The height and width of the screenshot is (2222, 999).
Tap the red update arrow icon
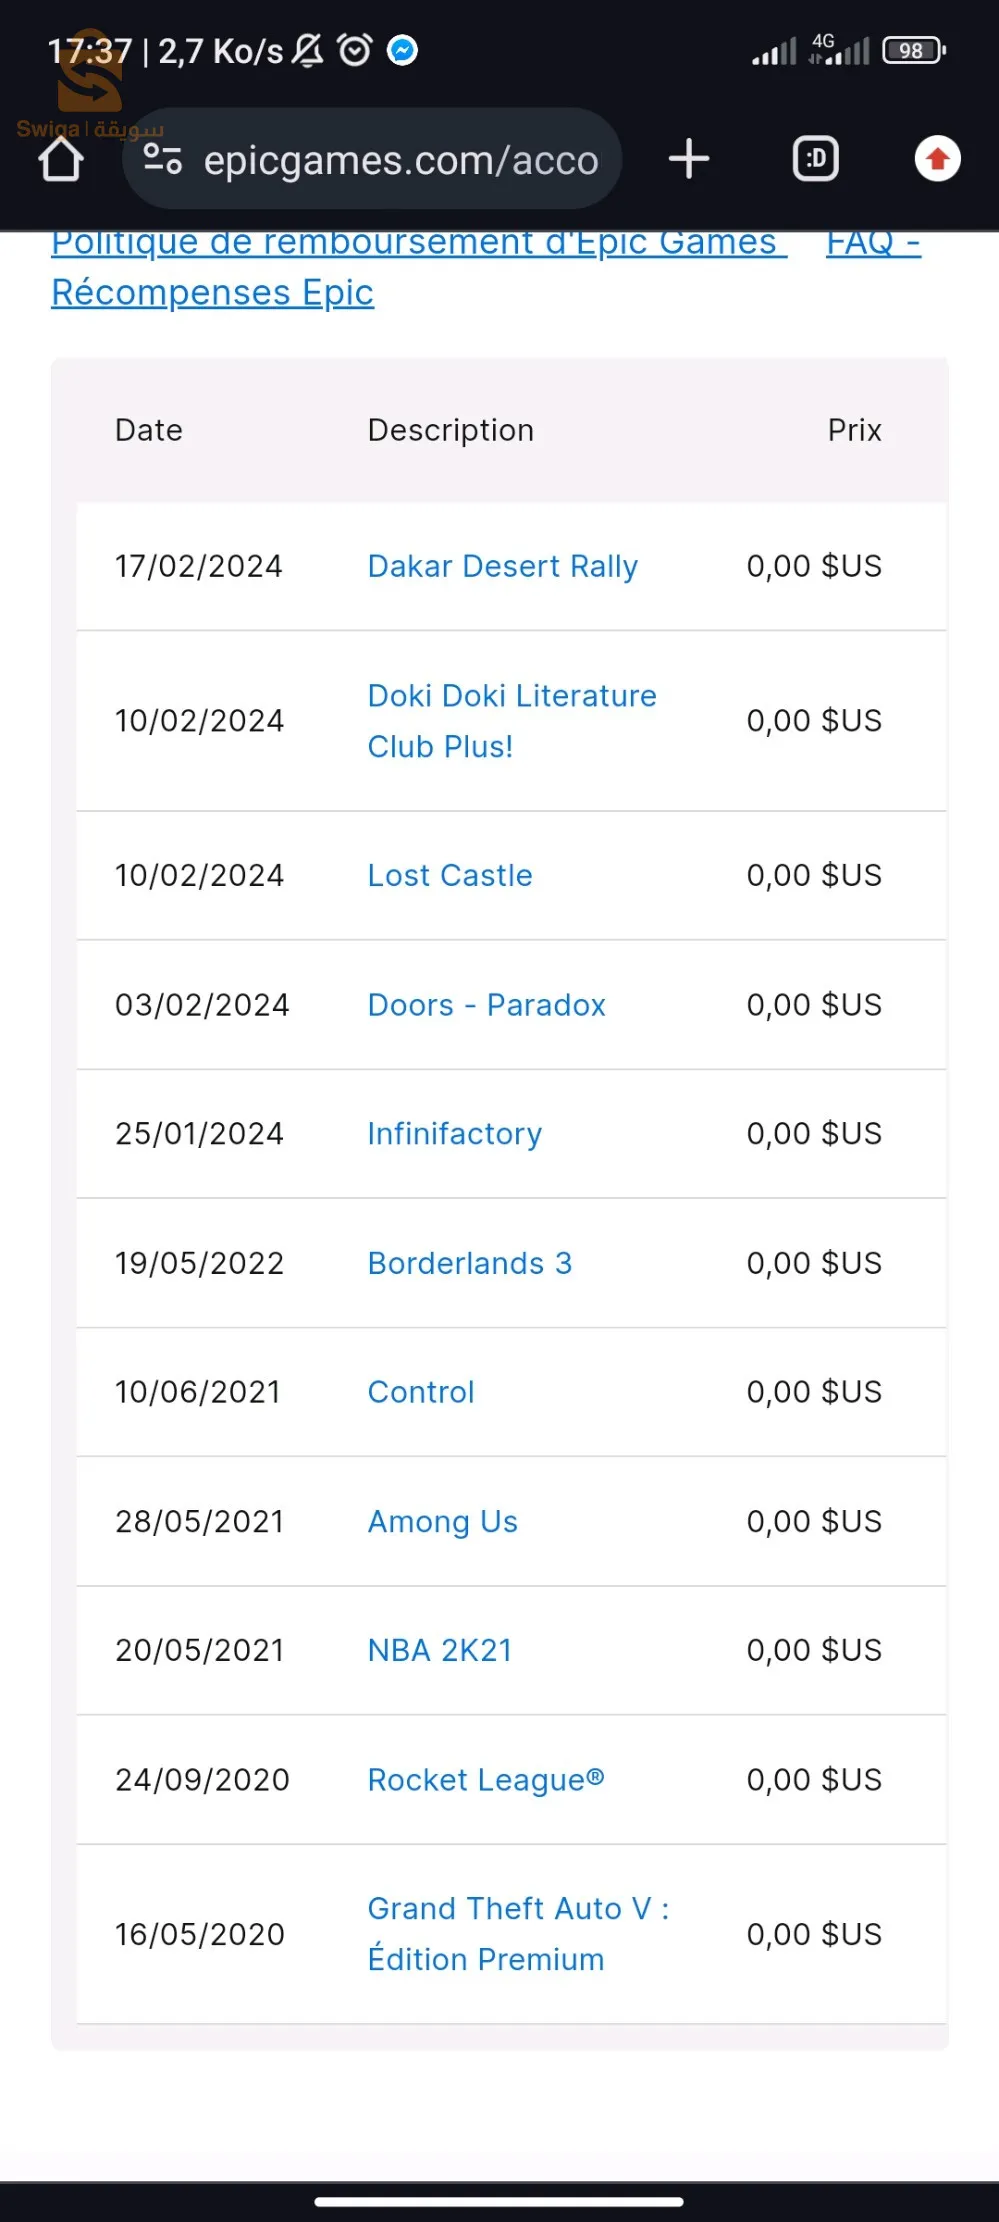(x=937, y=159)
